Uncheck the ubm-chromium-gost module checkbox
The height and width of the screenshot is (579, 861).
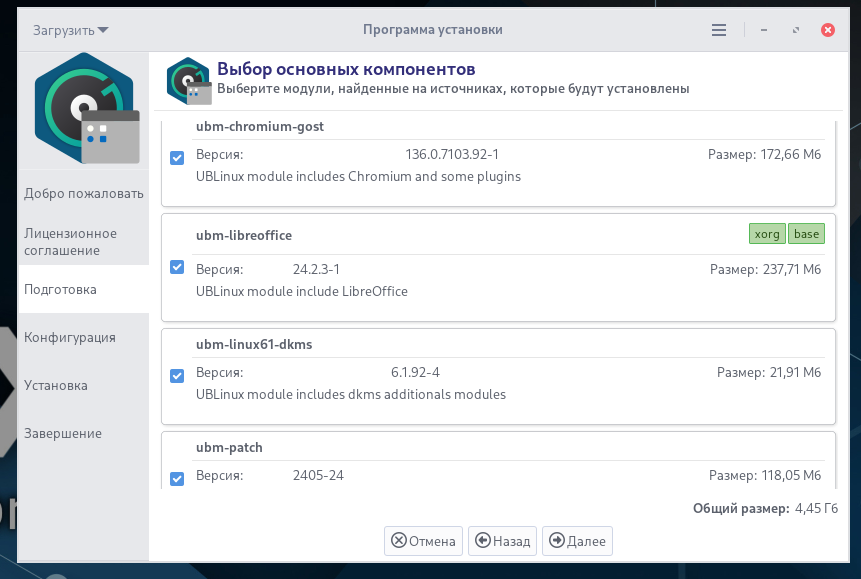pyautogui.click(x=177, y=158)
